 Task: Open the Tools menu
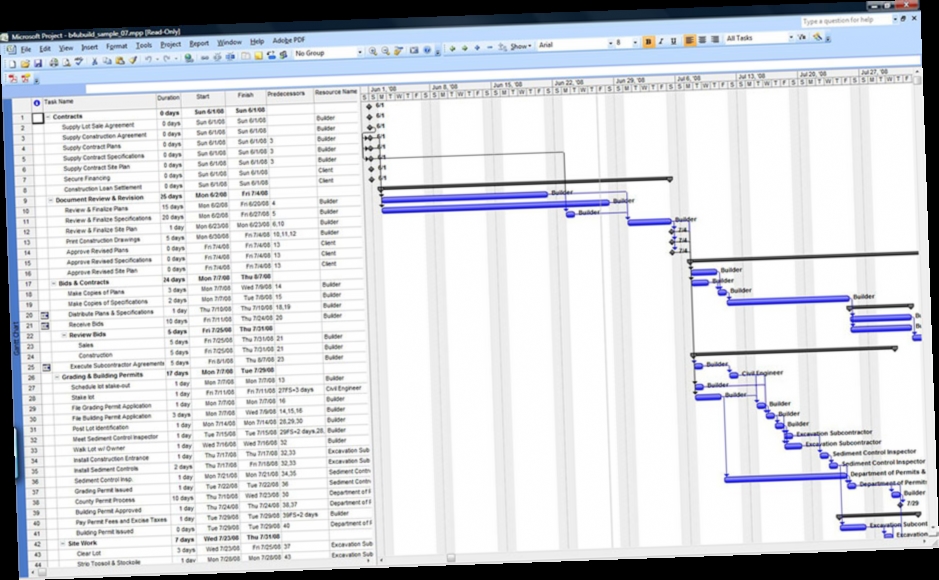pyautogui.click(x=146, y=46)
